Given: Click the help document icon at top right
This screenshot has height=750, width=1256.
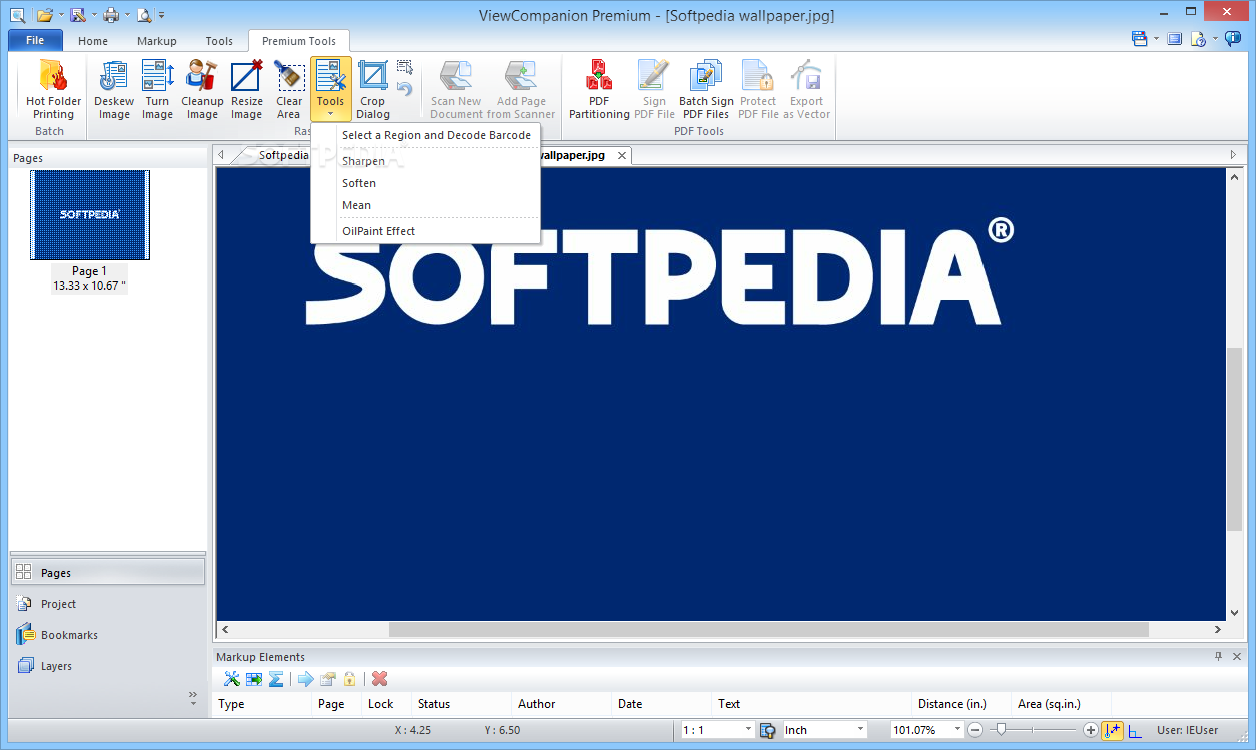Looking at the screenshot, I should coord(1198,39).
